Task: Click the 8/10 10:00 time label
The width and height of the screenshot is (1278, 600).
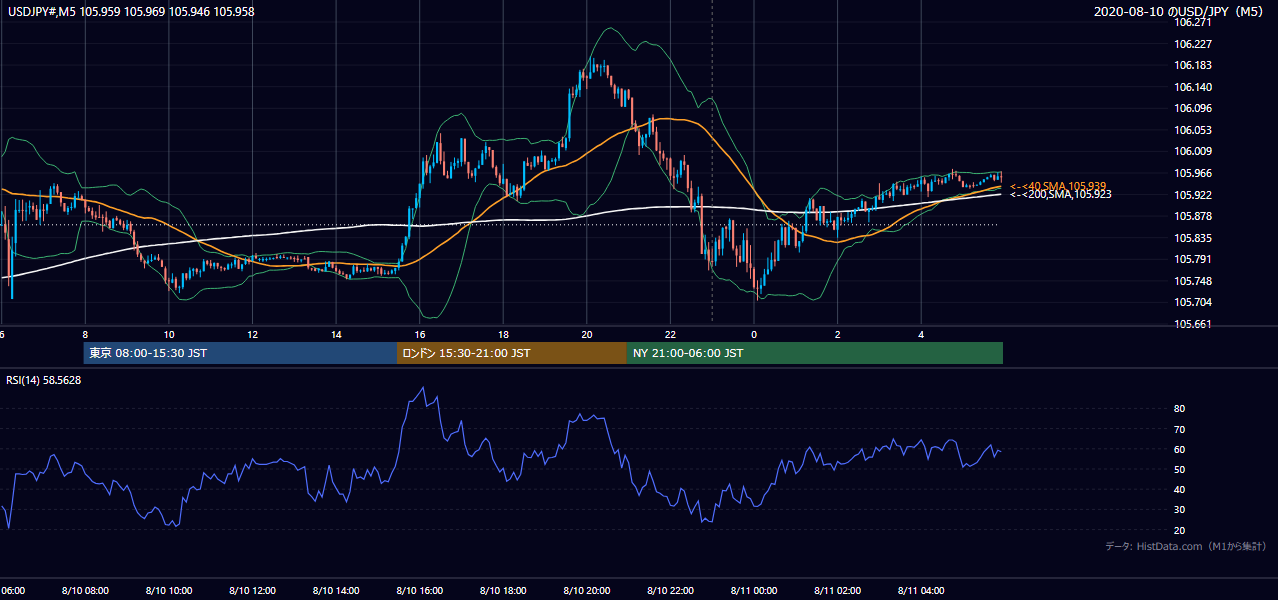Action: click(169, 591)
